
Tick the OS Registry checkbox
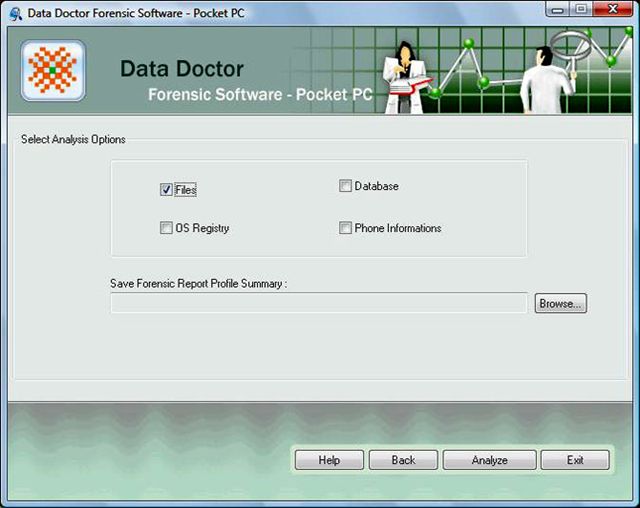(x=166, y=227)
